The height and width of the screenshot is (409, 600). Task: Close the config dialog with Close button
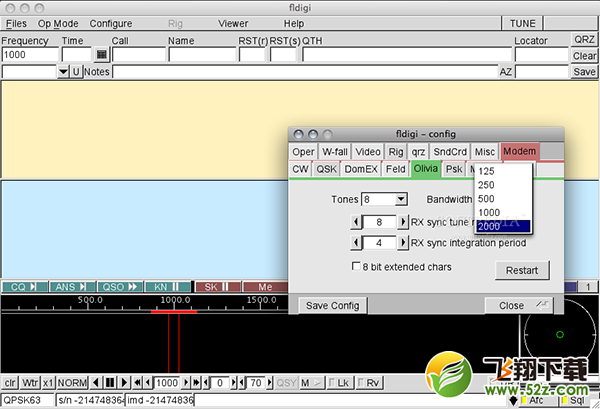pos(518,305)
